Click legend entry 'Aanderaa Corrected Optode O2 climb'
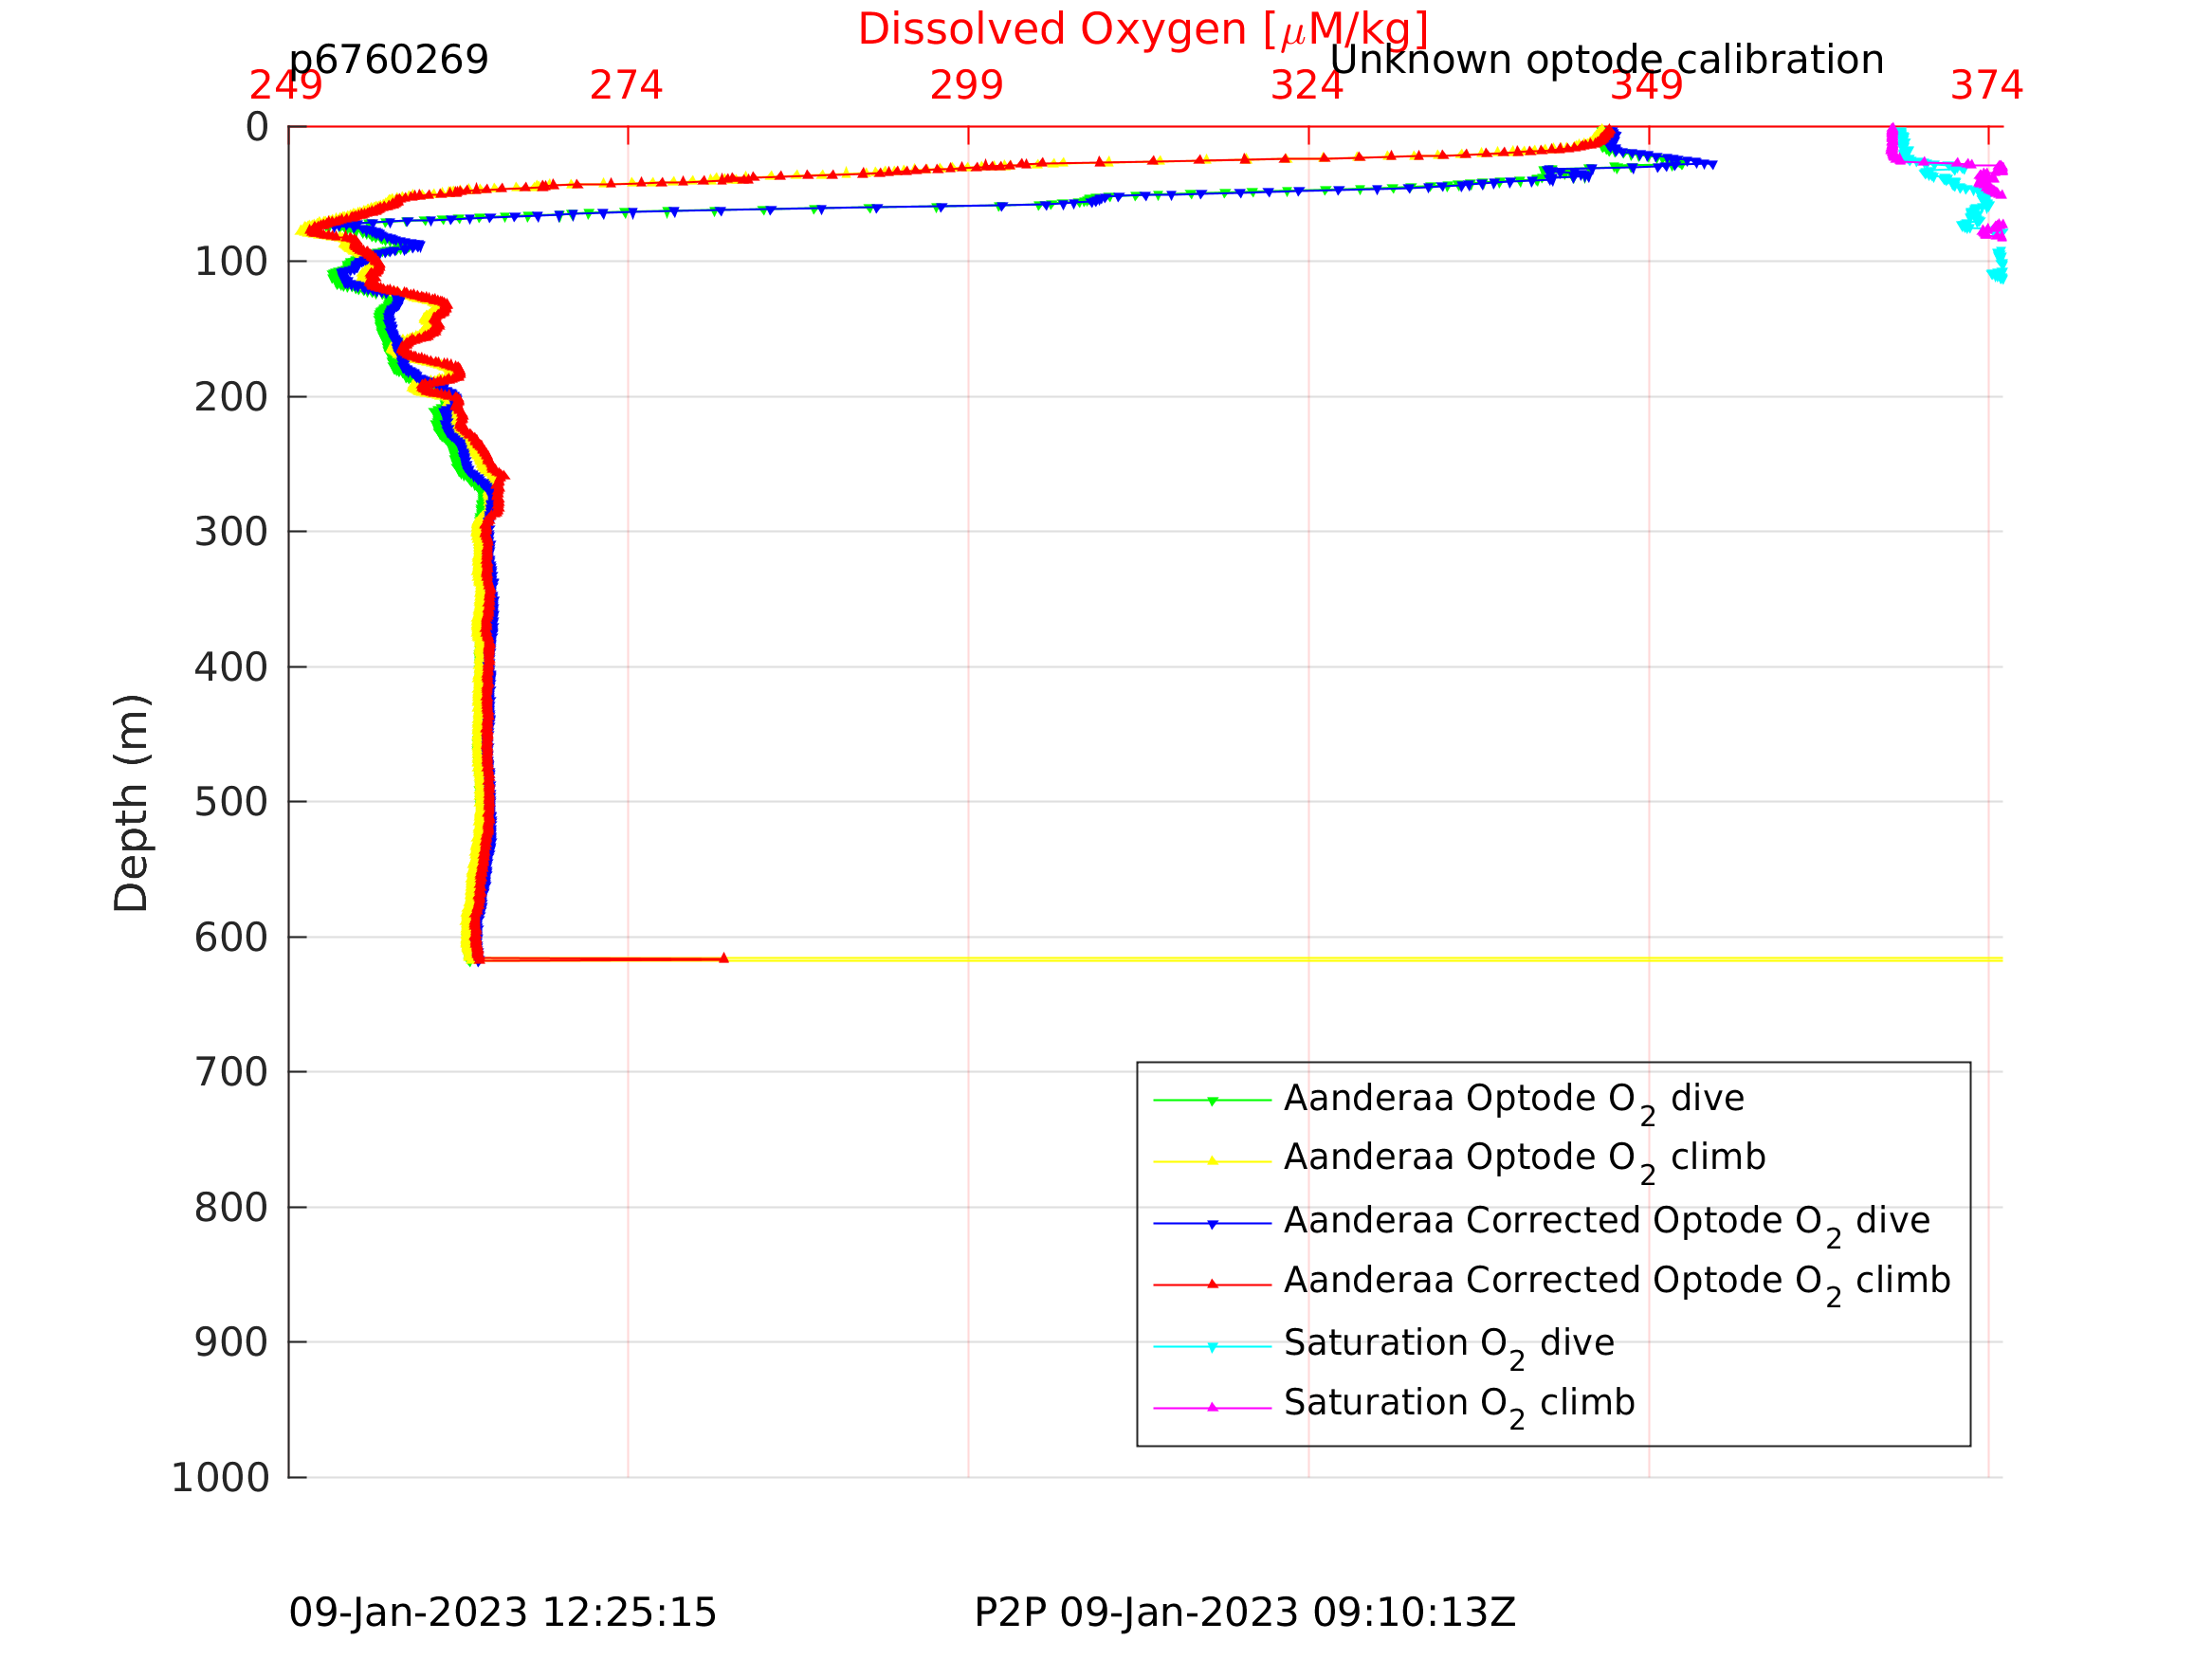 [1617, 1283]
